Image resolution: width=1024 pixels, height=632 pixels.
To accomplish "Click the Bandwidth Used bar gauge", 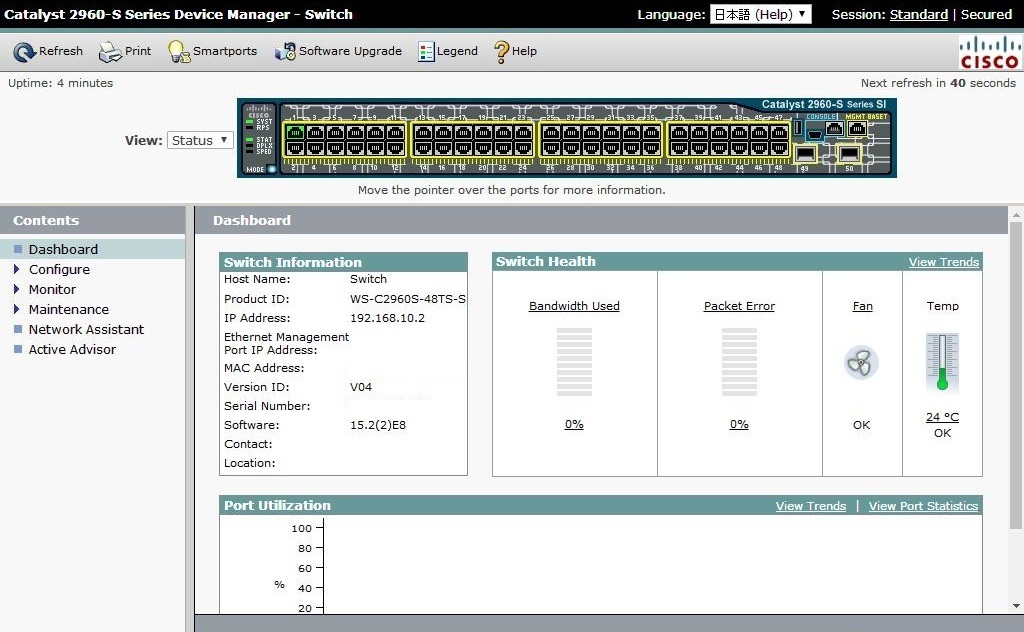I will tap(575, 362).
